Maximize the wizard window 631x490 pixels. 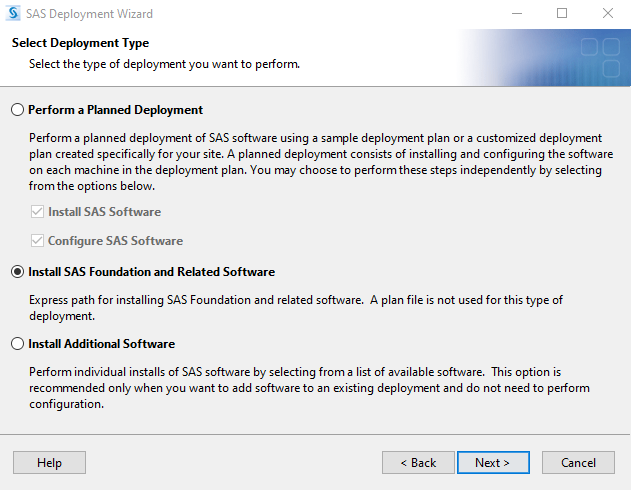pos(562,13)
